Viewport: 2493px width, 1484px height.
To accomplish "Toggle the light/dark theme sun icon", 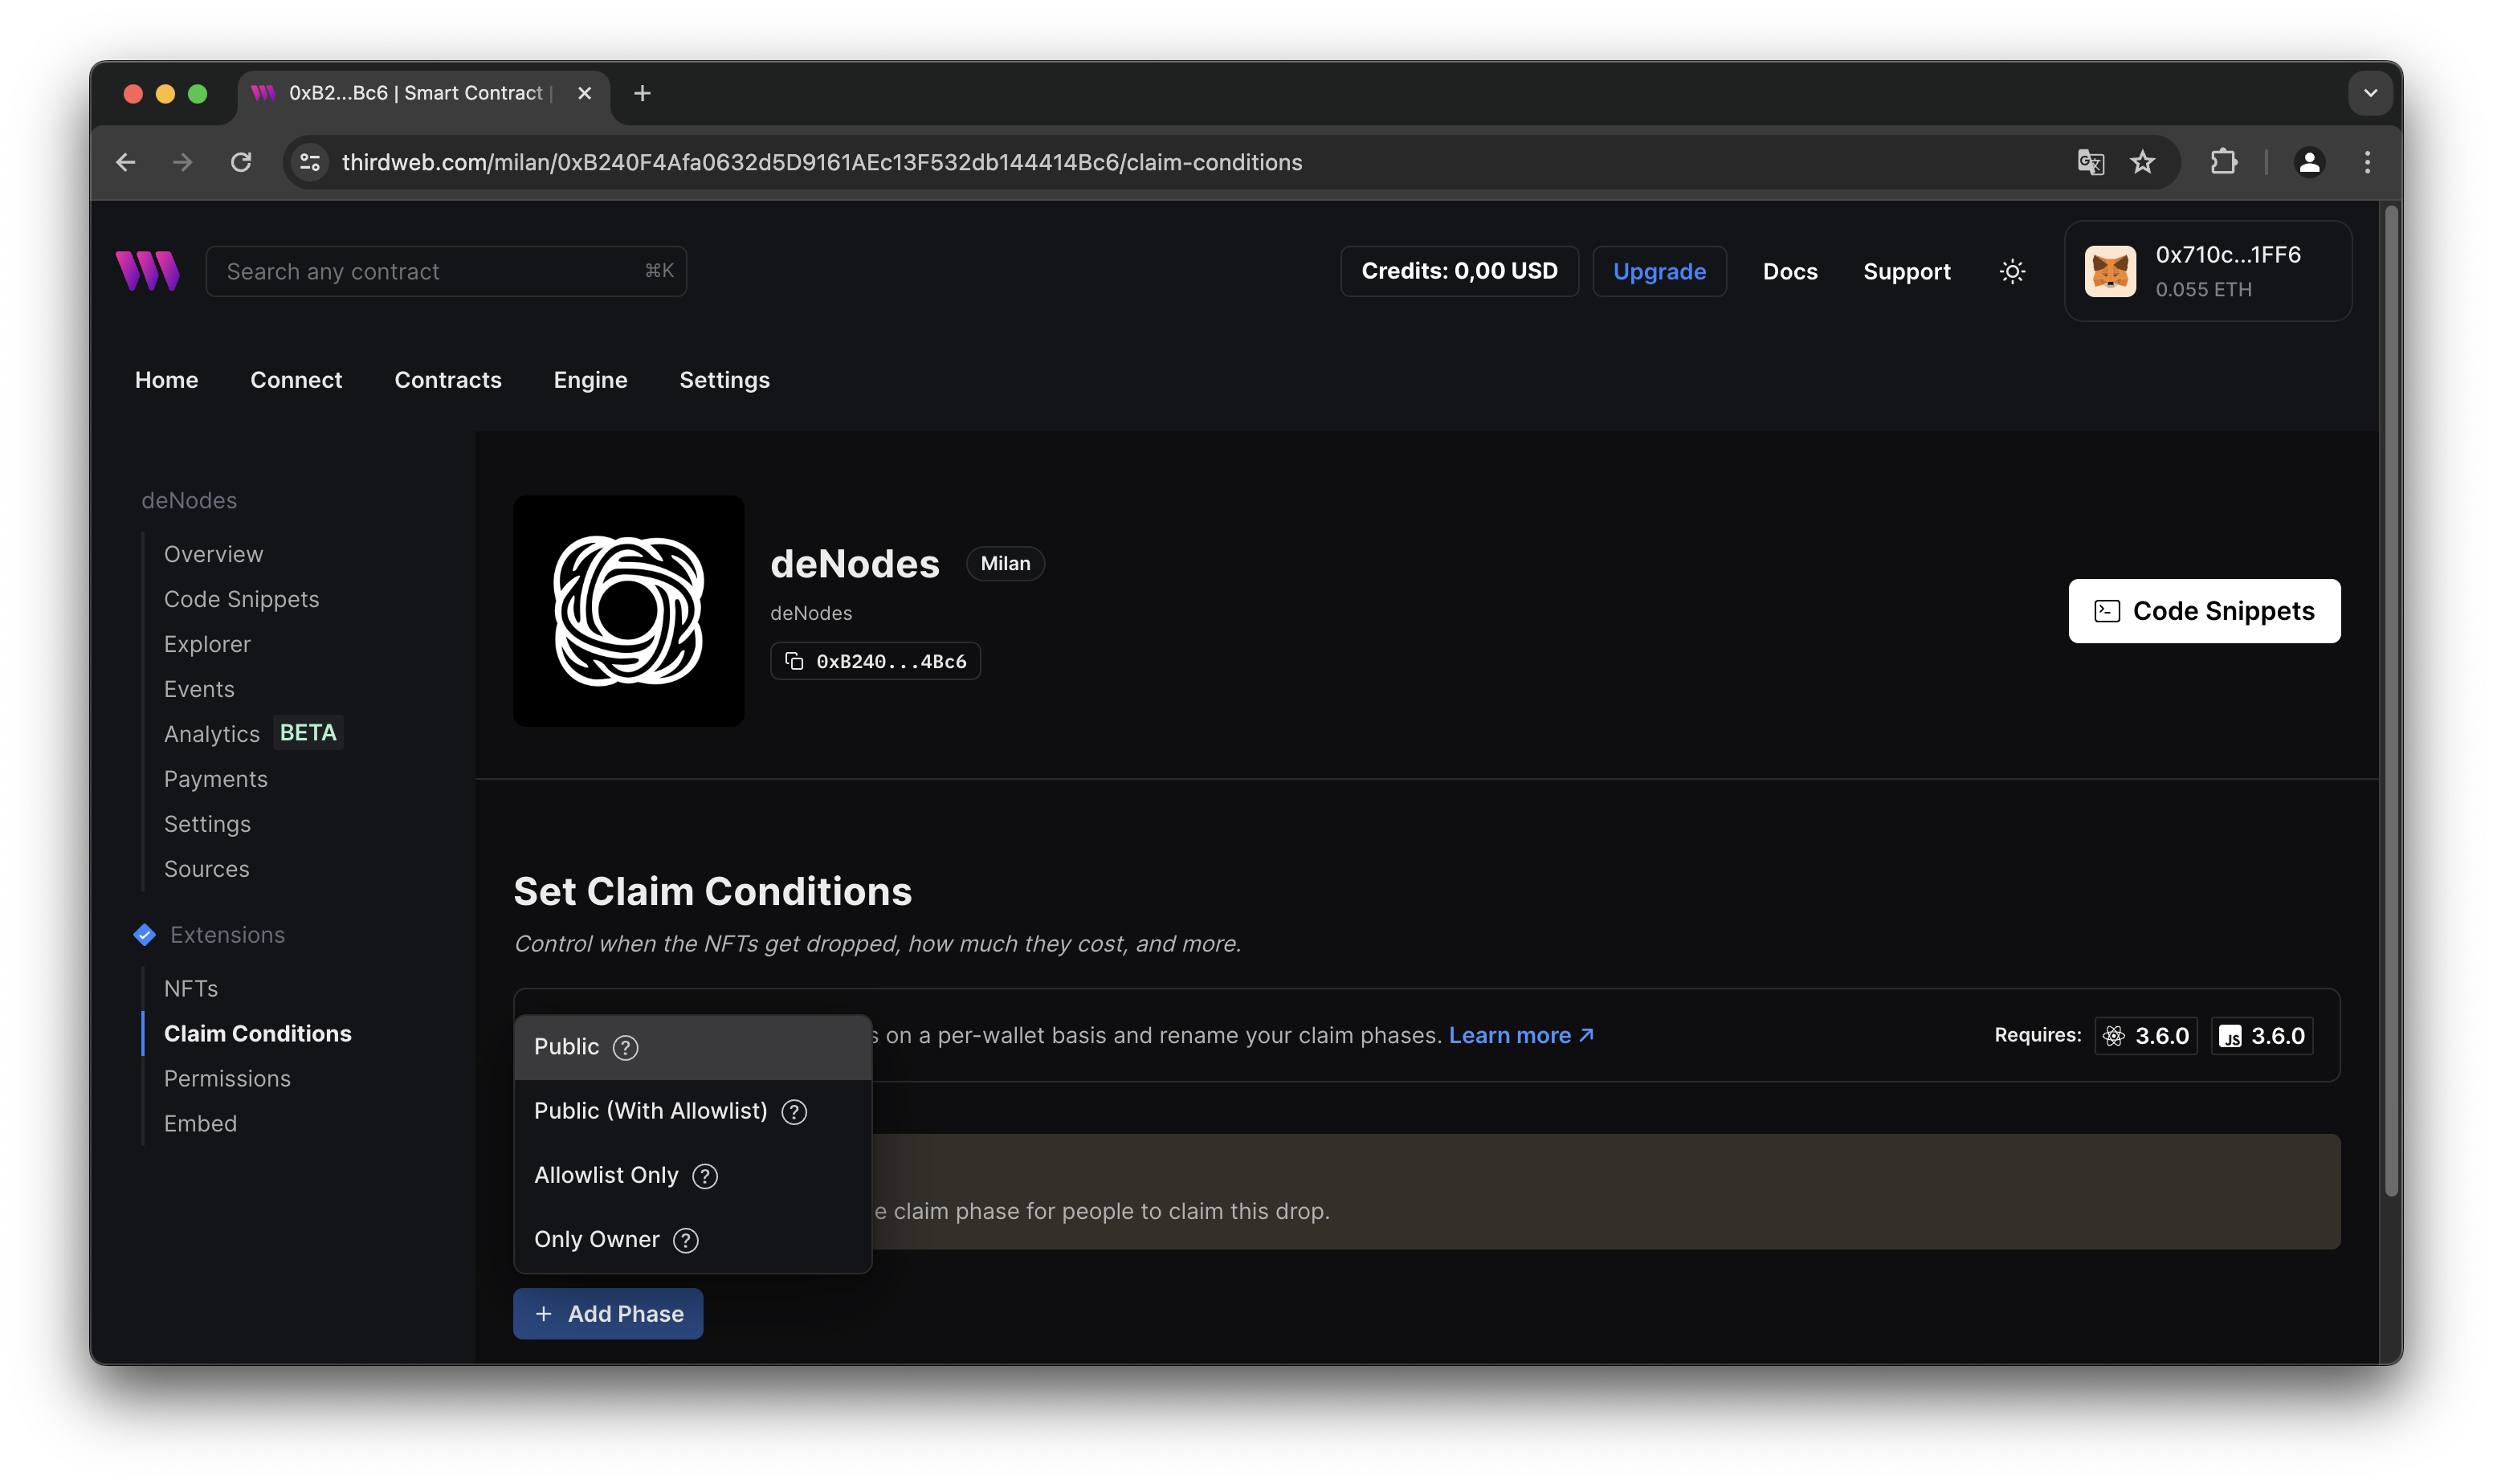I will pyautogui.click(x=2012, y=271).
